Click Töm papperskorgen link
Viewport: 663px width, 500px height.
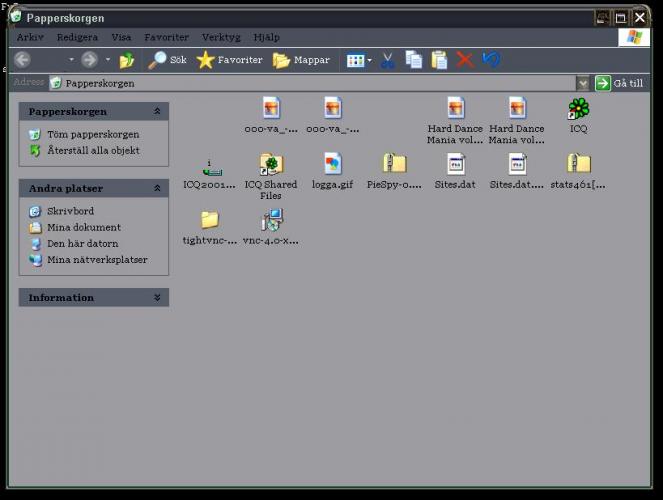(92, 134)
